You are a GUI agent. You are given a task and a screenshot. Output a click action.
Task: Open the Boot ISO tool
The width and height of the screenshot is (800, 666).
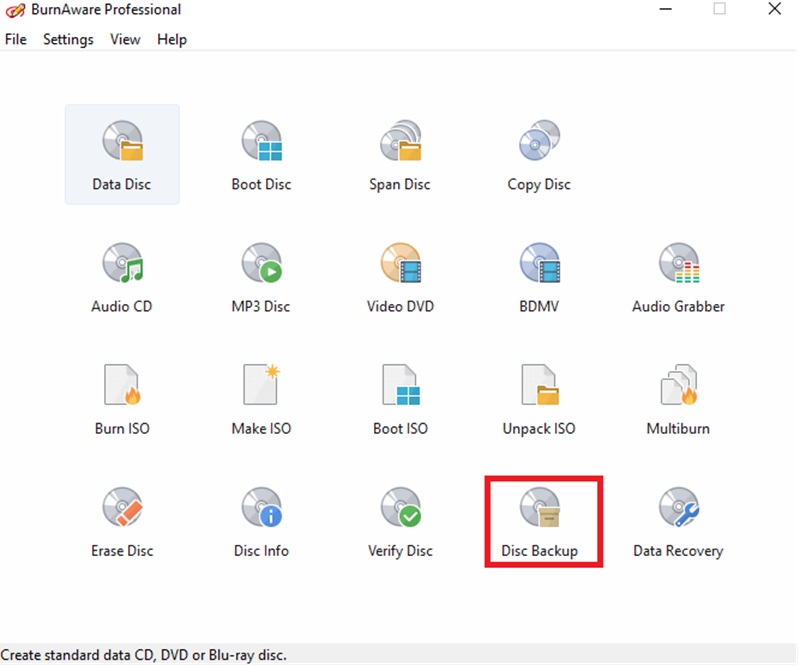tap(400, 399)
